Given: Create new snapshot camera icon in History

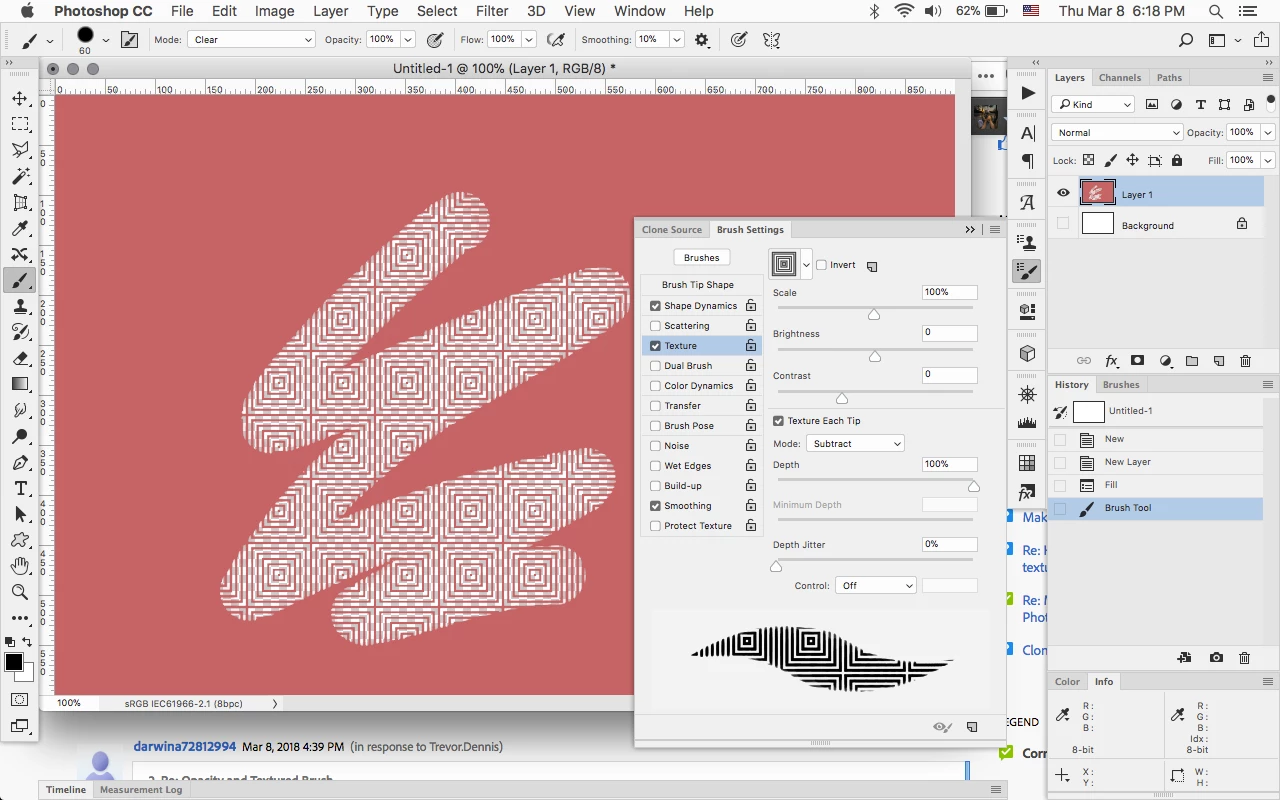Looking at the screenshot, I should pyautogui.click(x=1216, y=657).
